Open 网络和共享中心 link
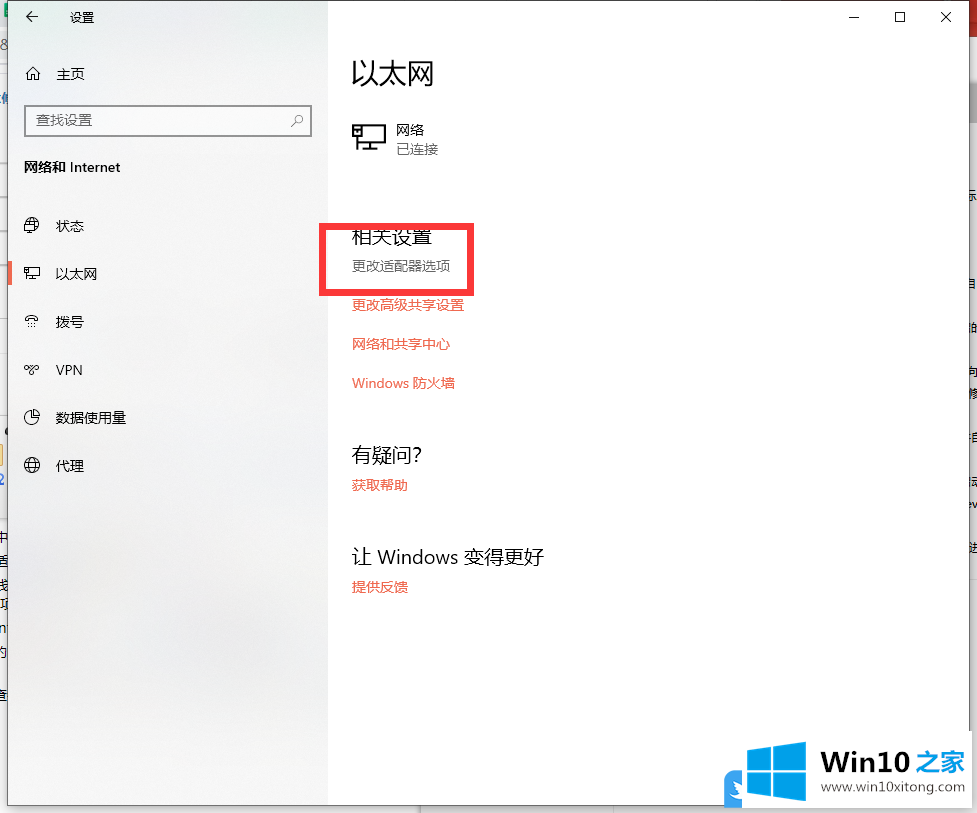The width and height of the screenshot is (977, 813). (401, 344)
